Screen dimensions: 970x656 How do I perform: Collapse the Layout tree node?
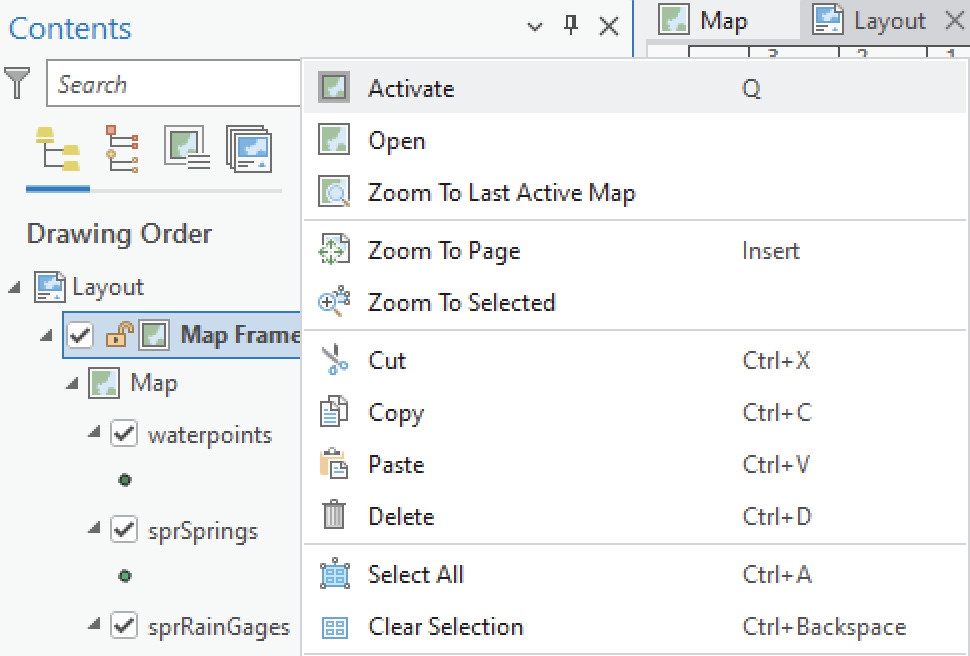point(14,288)
